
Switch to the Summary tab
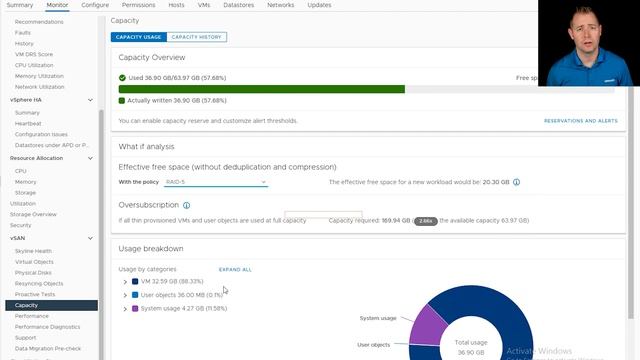(20, 5)
